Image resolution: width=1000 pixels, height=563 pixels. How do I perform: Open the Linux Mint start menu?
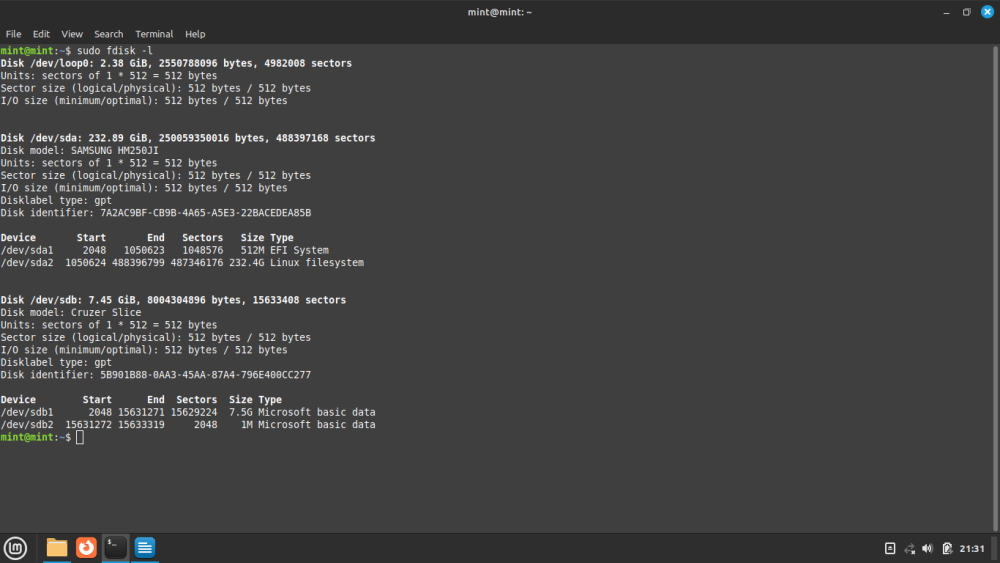click(x=15, y=548)
